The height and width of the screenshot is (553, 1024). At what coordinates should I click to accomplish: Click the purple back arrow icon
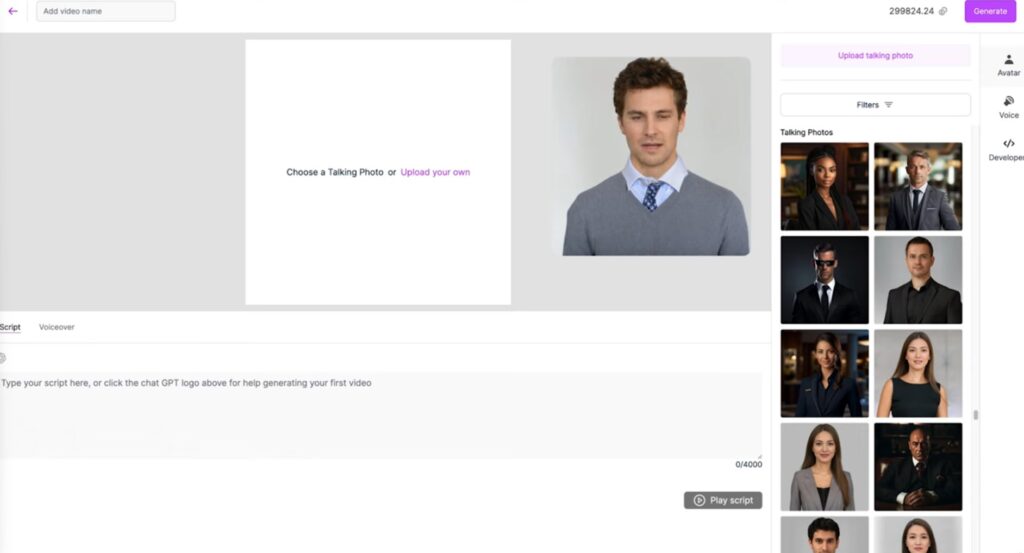13,11
